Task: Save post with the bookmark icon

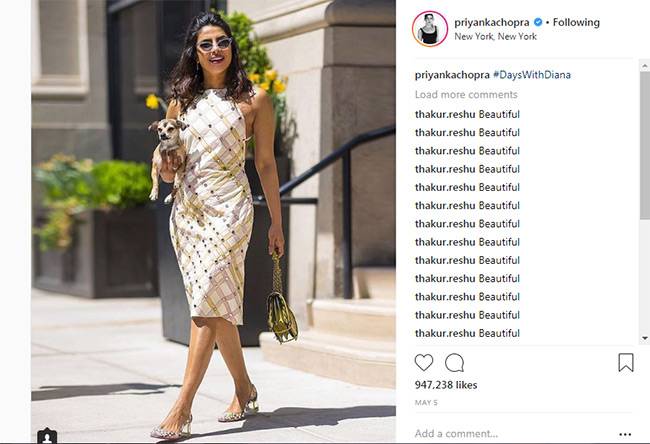Action: (626, 362)
